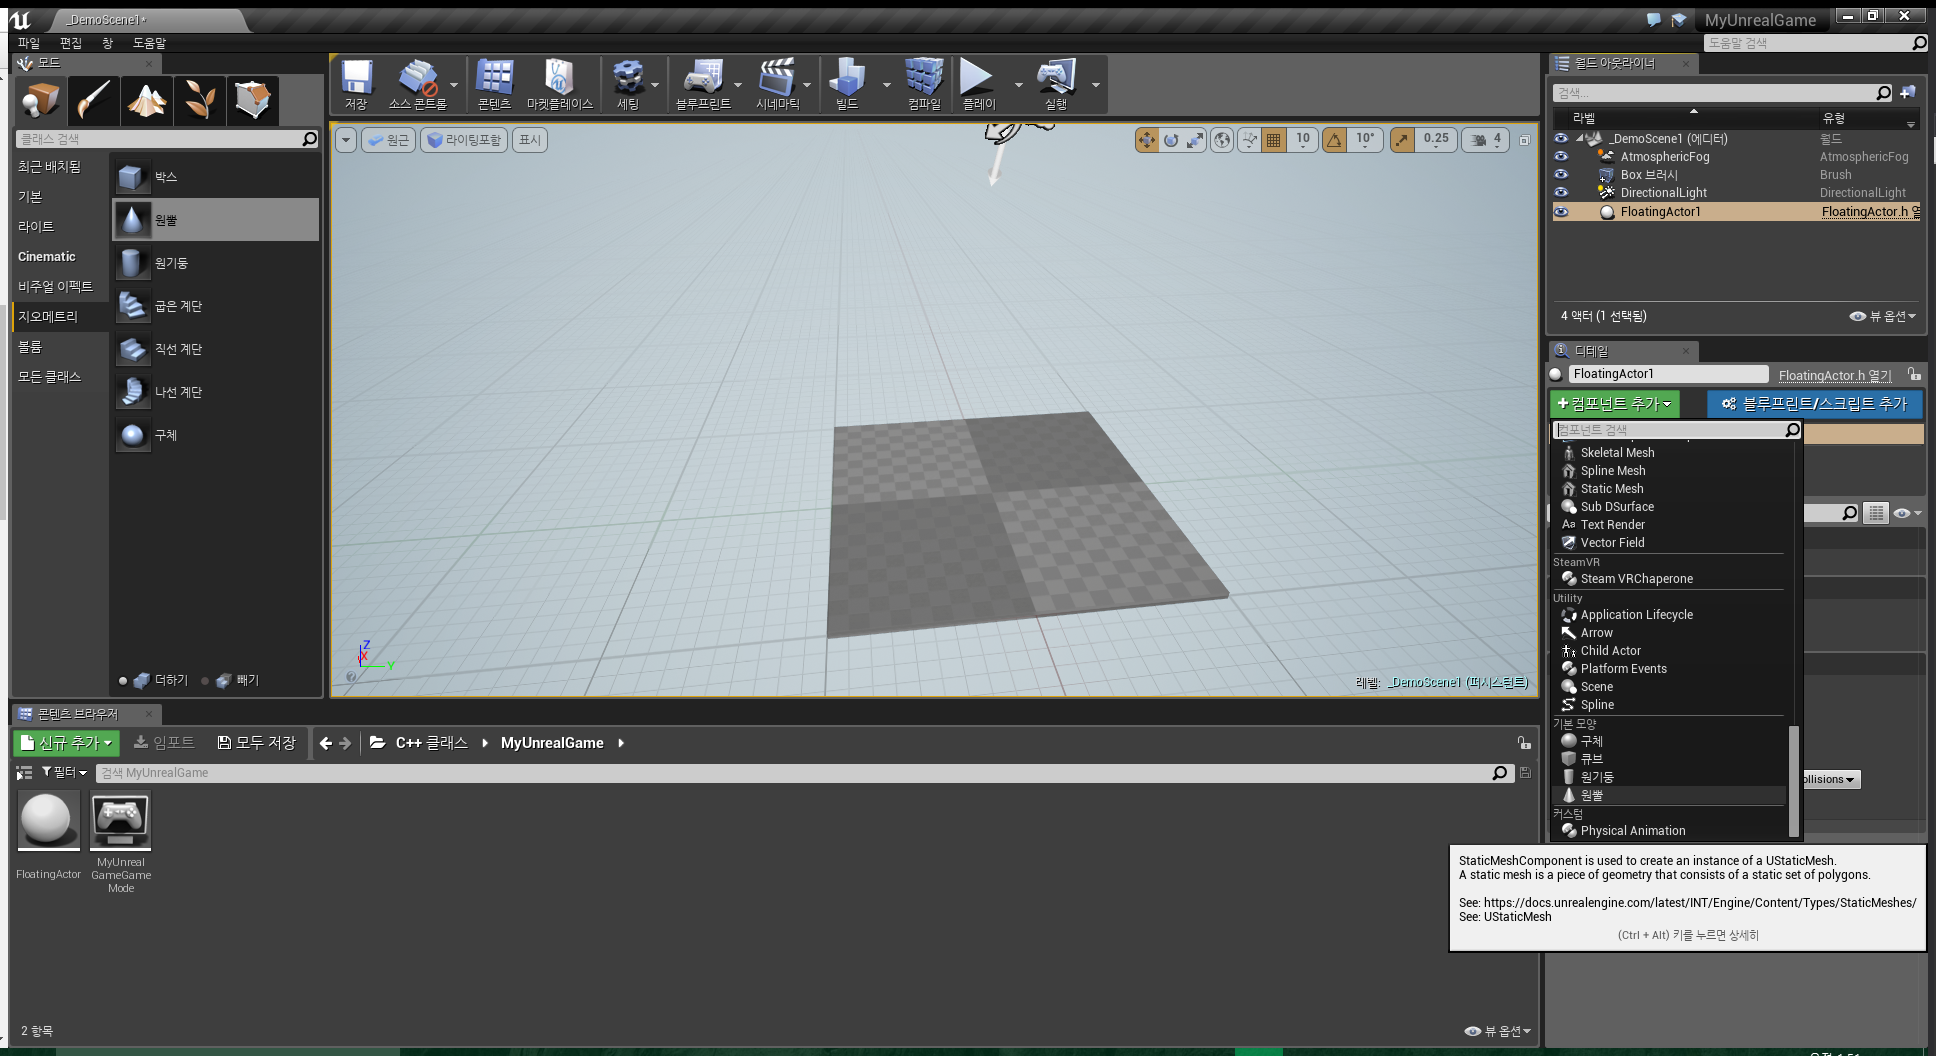Toggle world/local coordinate globe icon

point(1222,140)
